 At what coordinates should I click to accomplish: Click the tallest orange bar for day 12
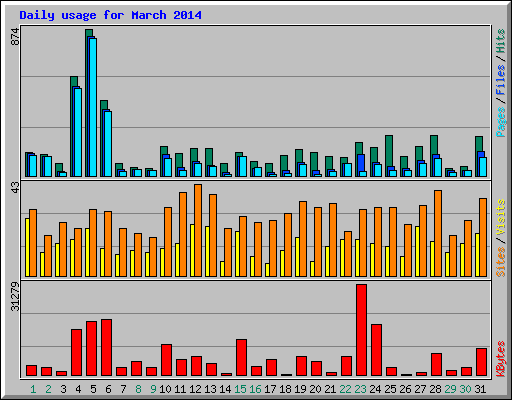click(198, 230)
